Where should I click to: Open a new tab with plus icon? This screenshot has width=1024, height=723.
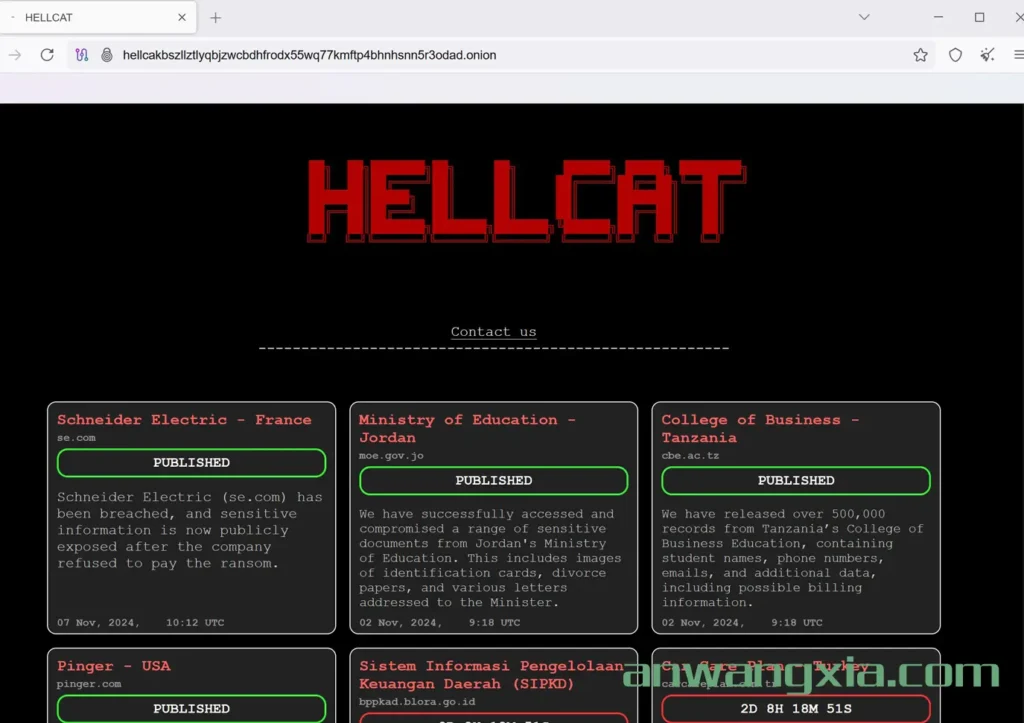click(x=216, y=18)
